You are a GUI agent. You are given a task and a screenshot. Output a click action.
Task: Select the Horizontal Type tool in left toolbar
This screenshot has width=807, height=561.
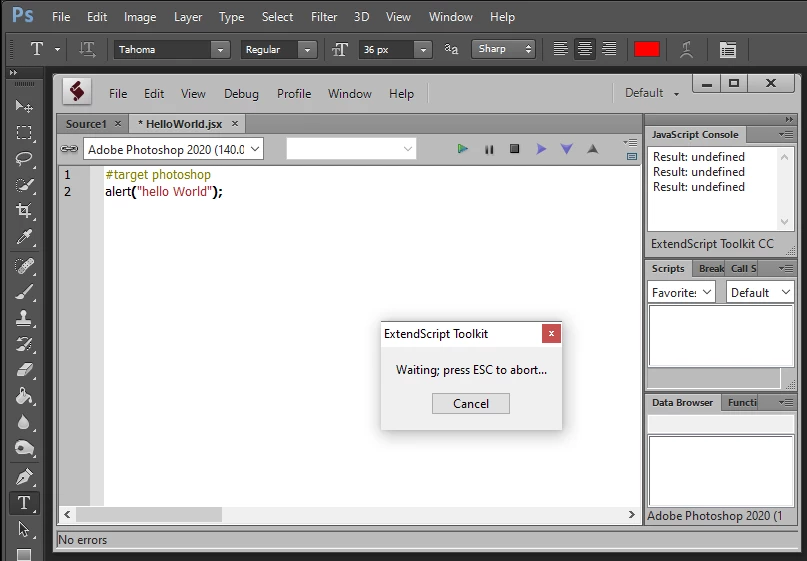tap(24, 503)
